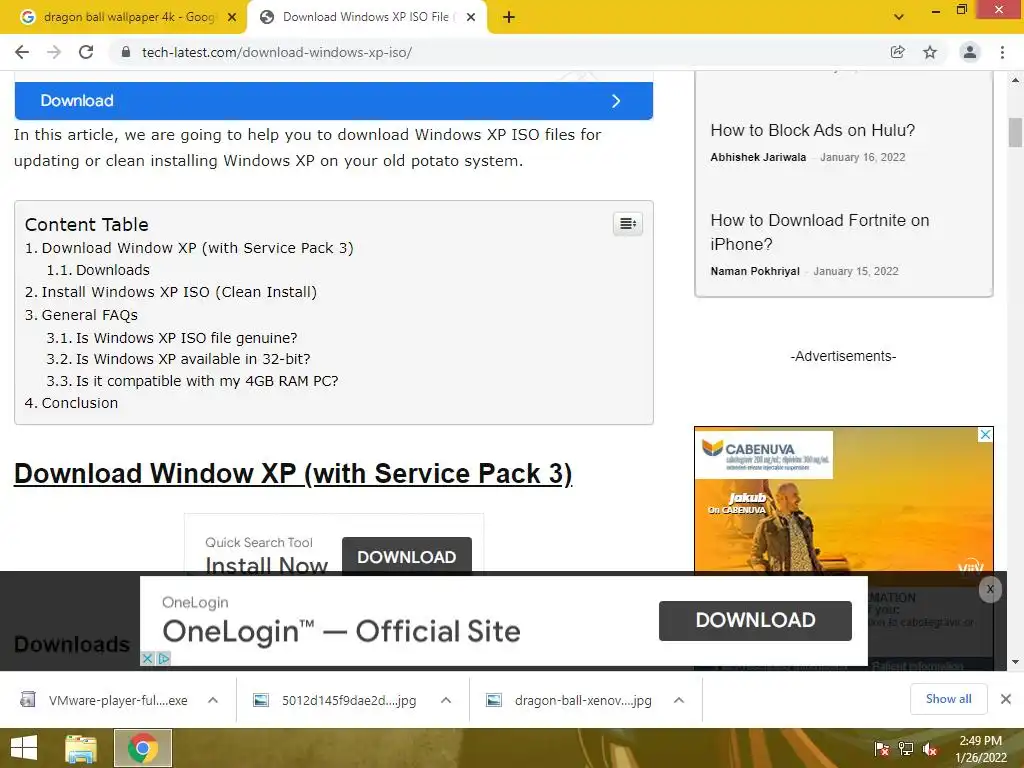Close the bottom OneLogin banner ad
This screenshot has width=1024, height=768.
pyautogui.click(x=990, y=589)
